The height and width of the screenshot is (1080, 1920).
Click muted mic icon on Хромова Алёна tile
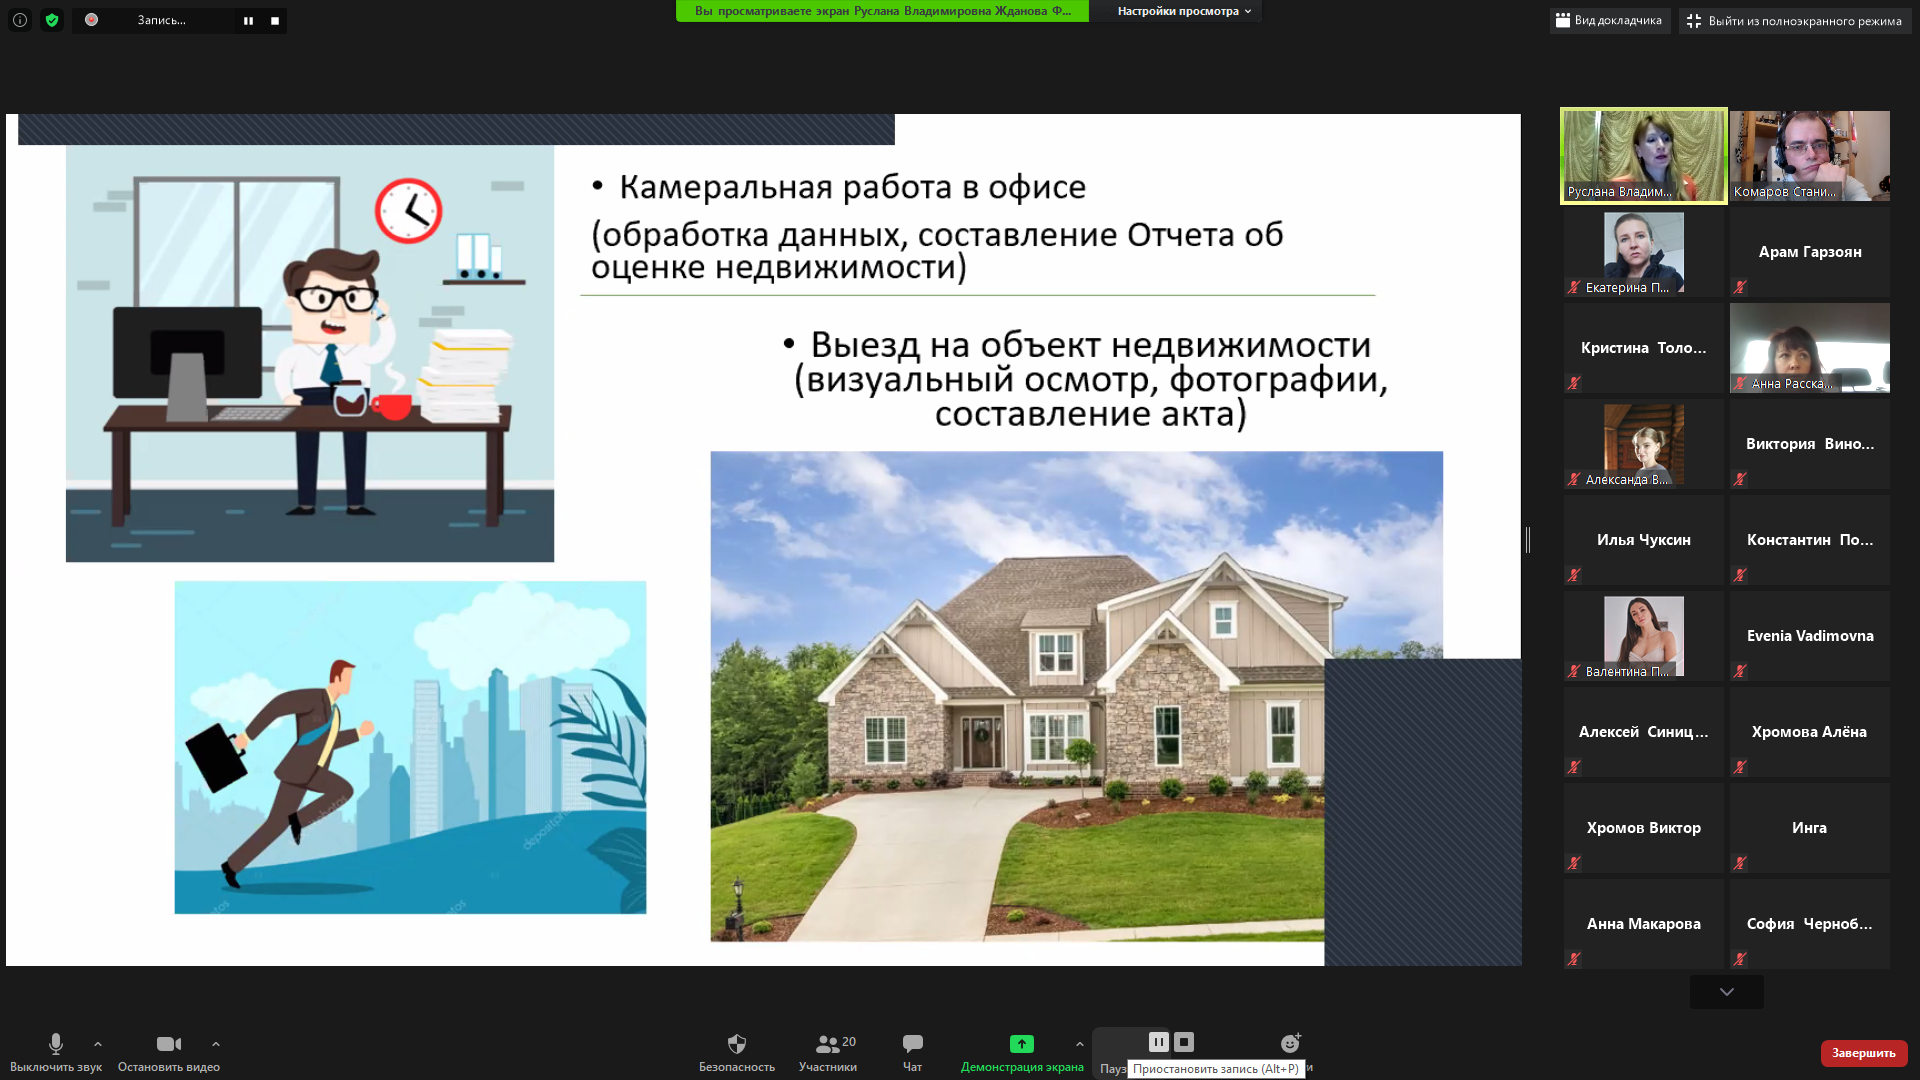click(x=1740, y=767)
